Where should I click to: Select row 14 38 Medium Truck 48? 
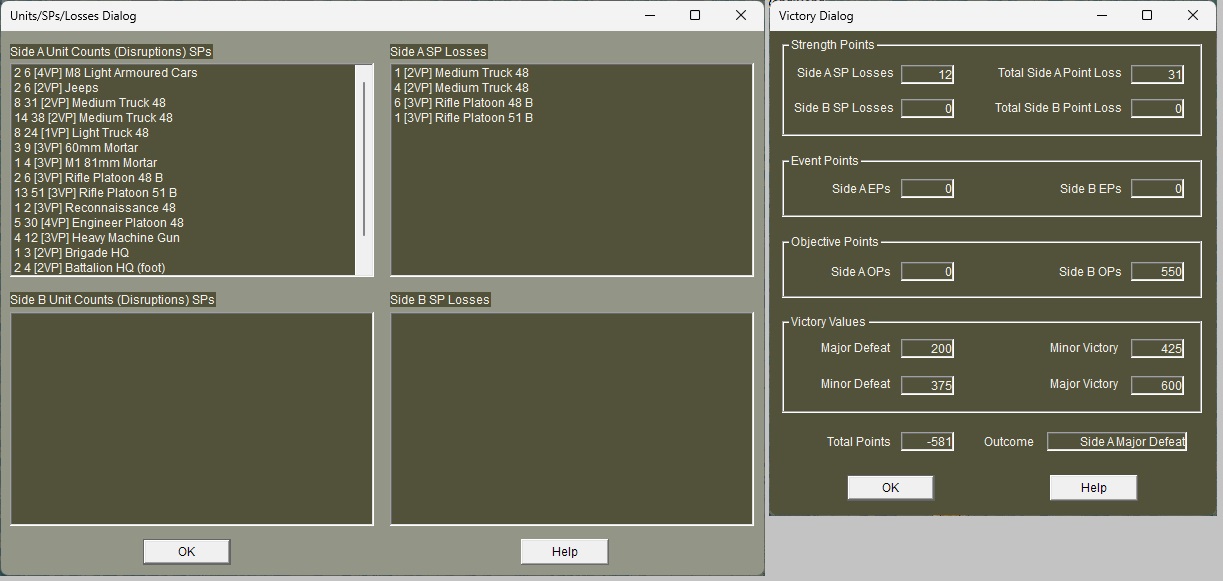(184, 118)
